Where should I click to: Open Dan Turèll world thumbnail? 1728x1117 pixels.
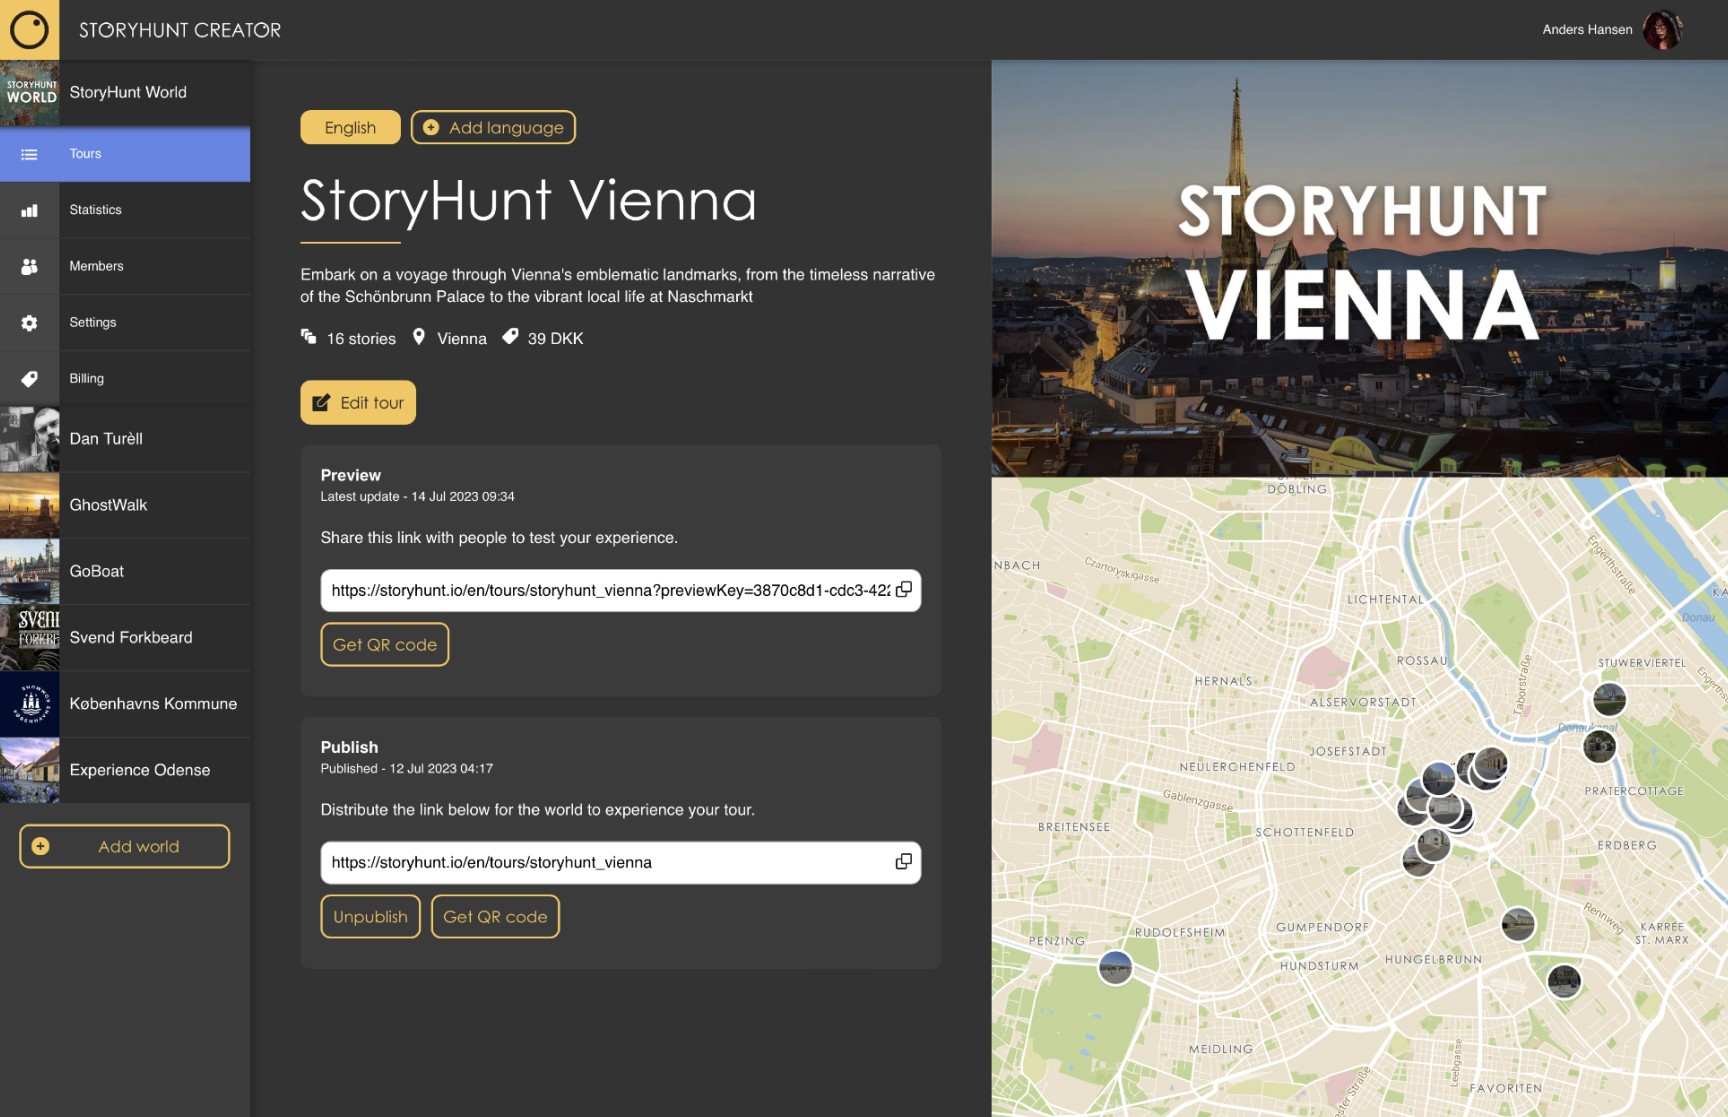click(29, 439)
